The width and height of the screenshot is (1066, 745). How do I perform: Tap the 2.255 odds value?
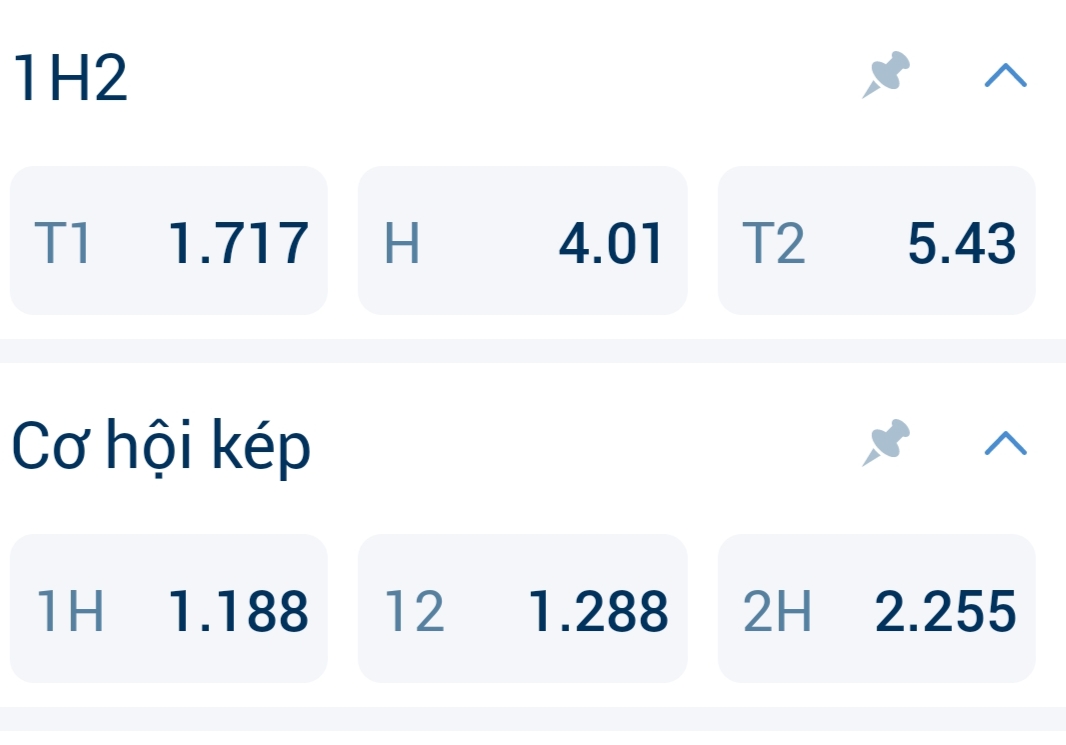tap(946, 612)
